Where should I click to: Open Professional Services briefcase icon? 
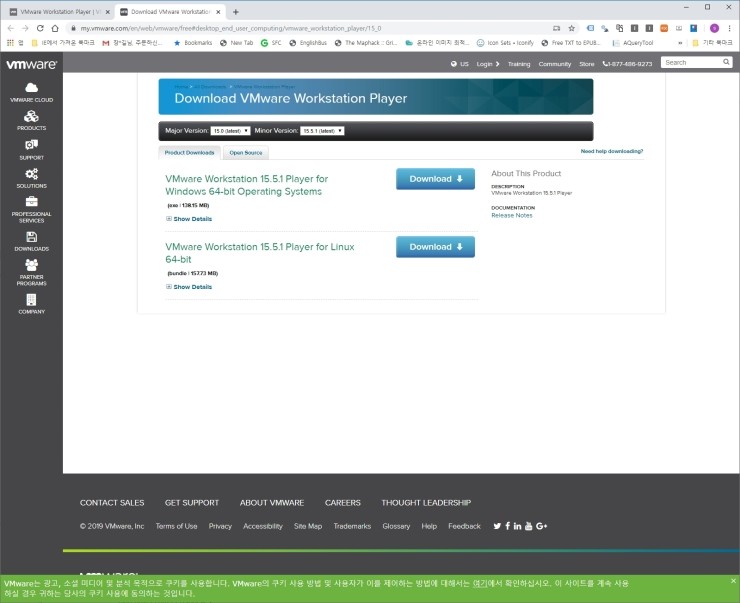point(32,202)
